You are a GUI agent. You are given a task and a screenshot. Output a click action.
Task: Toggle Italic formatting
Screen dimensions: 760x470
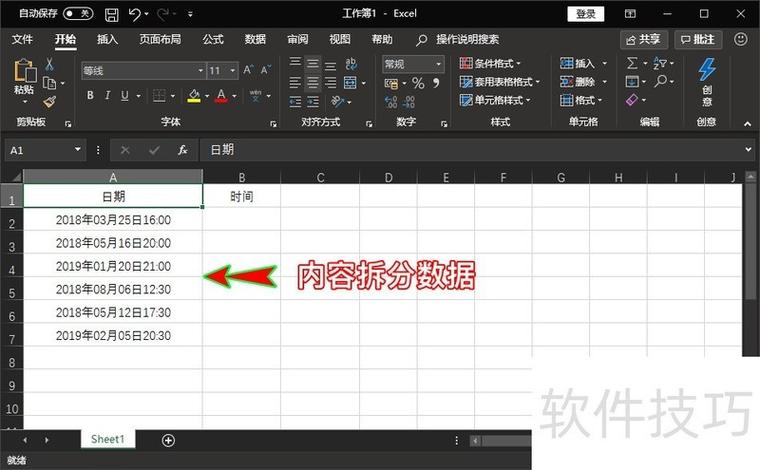click(108, 96)
